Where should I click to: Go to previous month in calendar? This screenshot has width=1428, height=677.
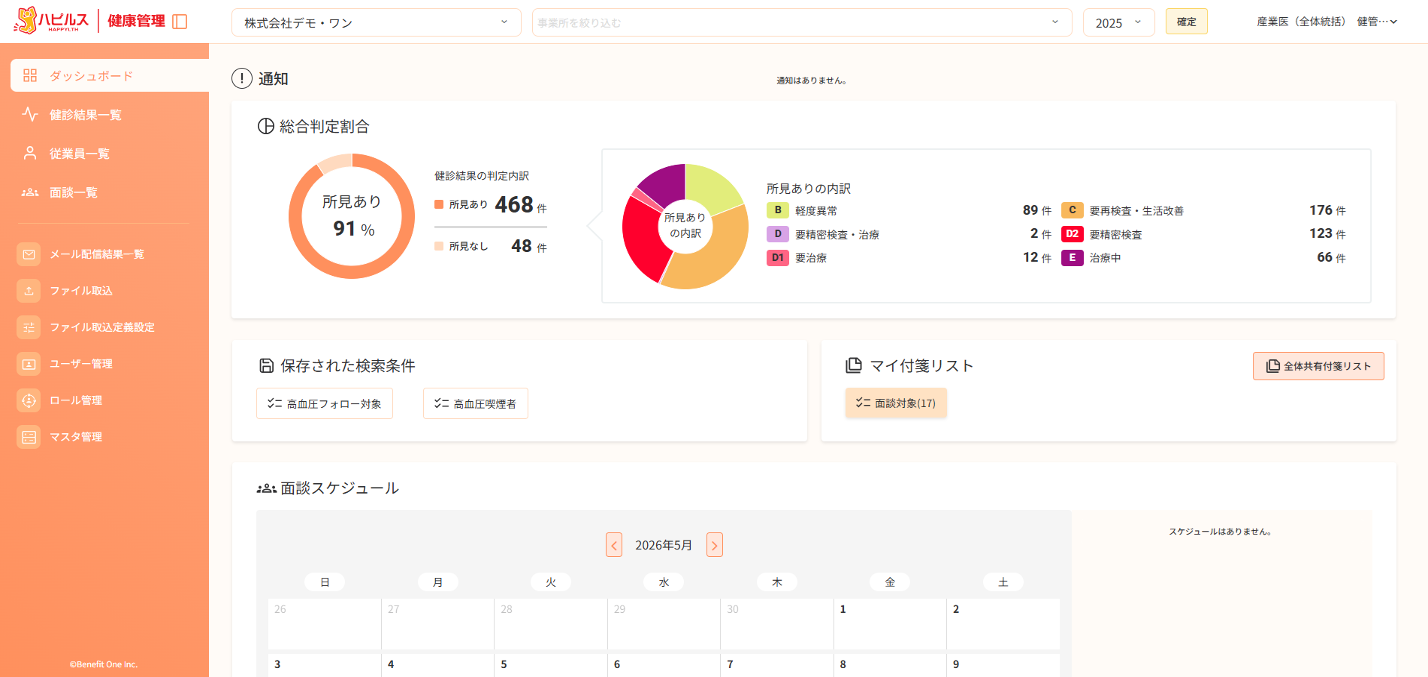pos(614,545)
